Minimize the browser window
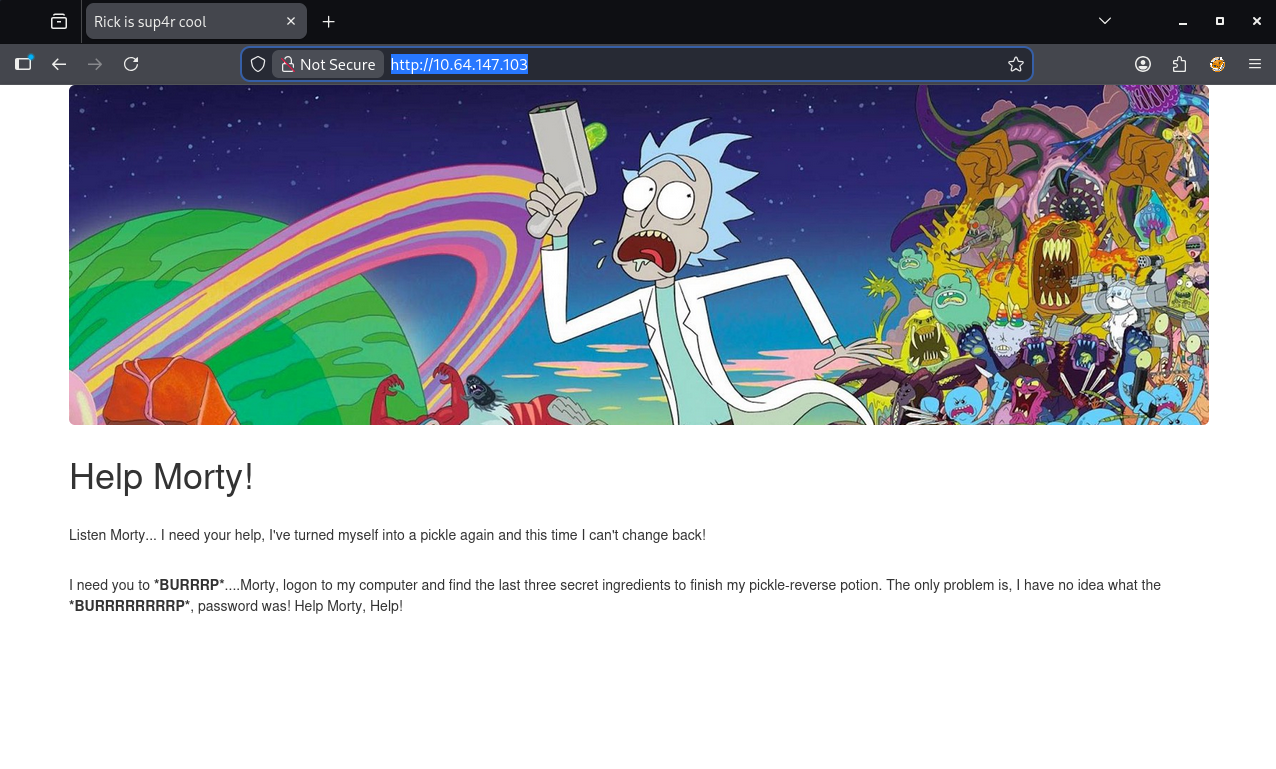 [1183, 21]
